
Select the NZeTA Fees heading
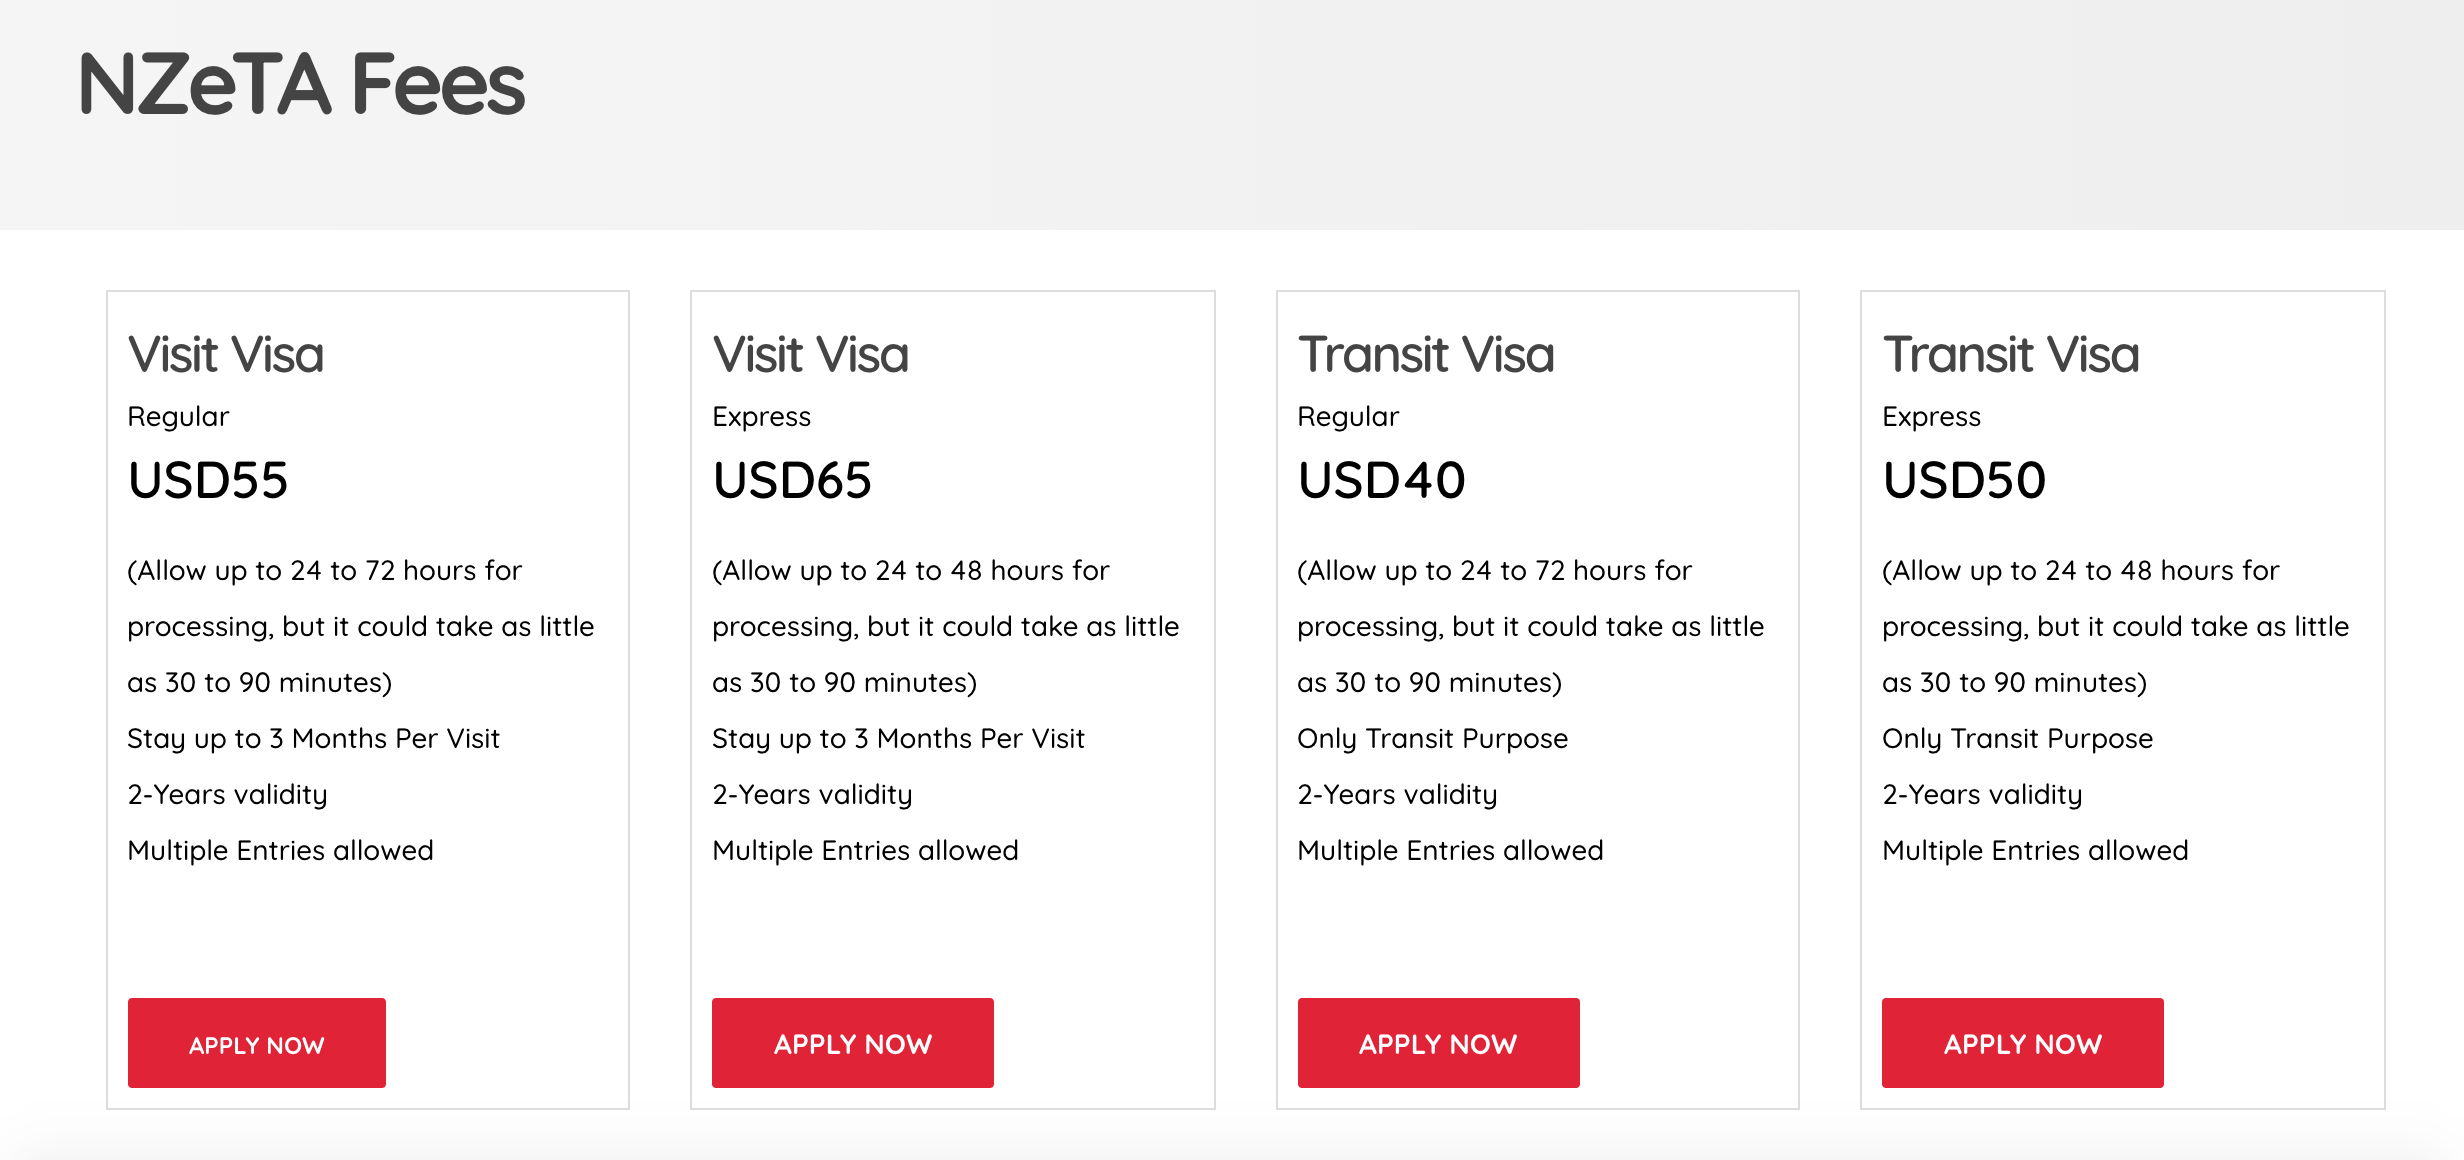301,84
